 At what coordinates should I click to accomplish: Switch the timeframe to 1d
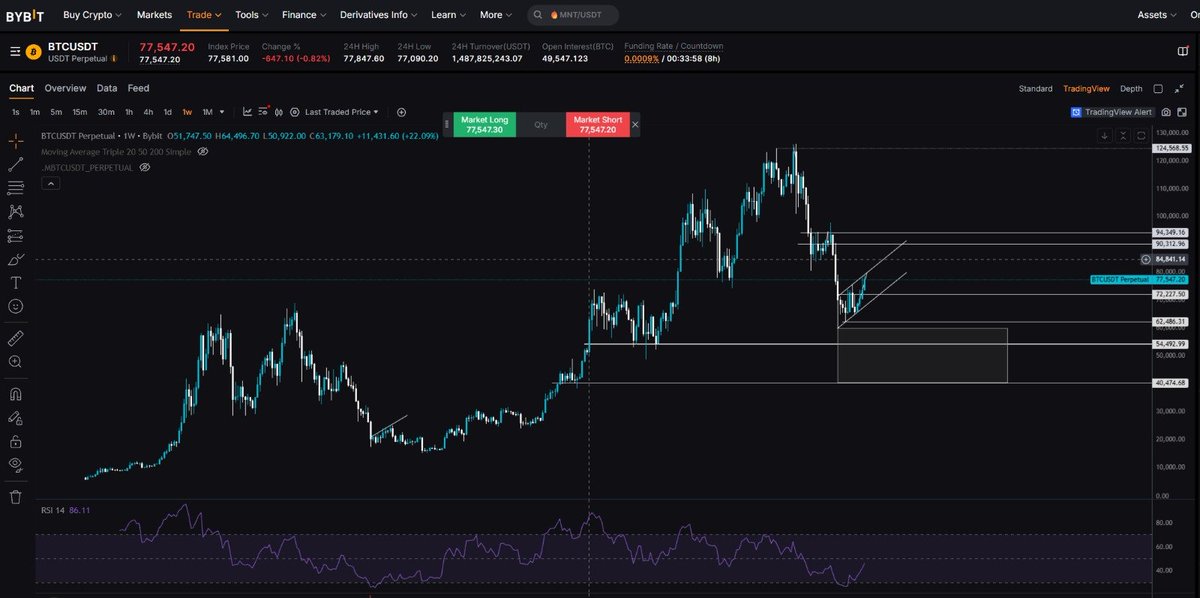tap(168, 112)
